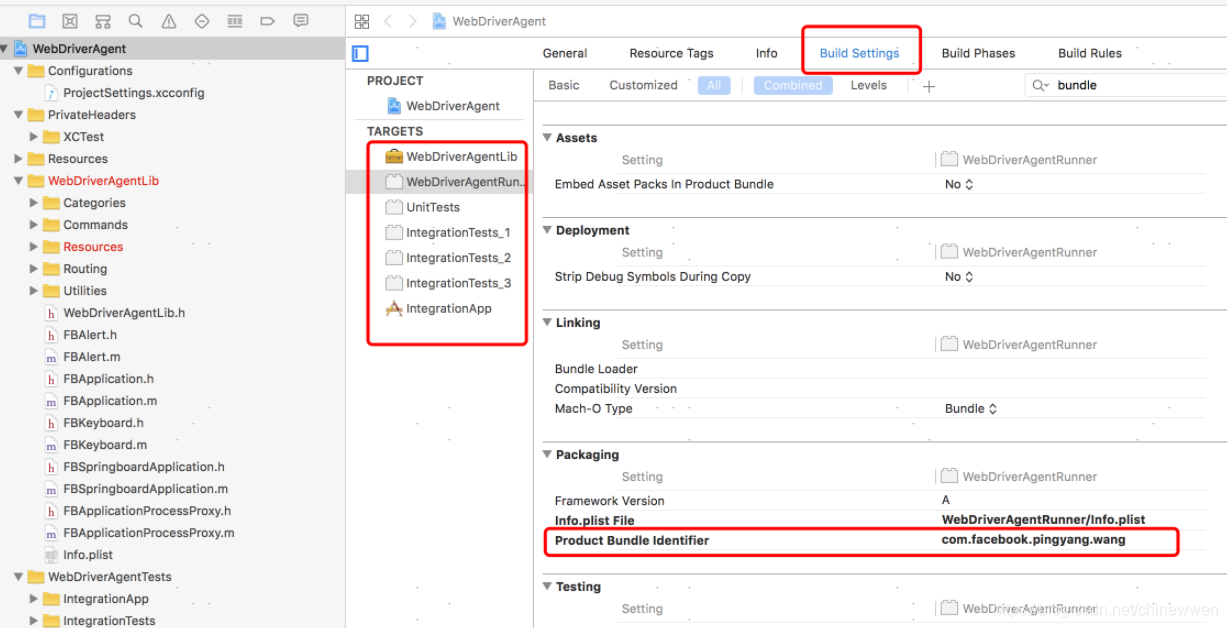This screenshot has height=628, width=1227.
Task: Expand the Commands folder
Action: [34, 225]
